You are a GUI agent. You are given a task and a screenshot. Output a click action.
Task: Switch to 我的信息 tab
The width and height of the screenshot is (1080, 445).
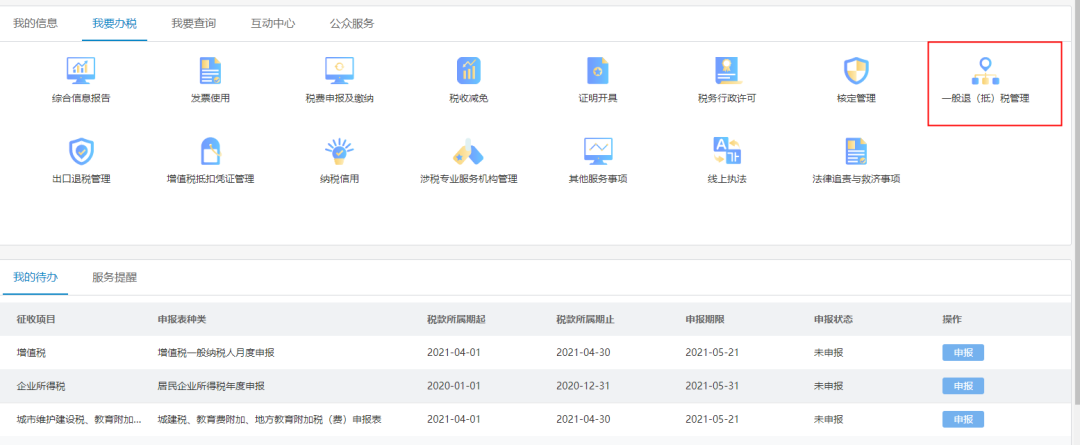(35, 23)
